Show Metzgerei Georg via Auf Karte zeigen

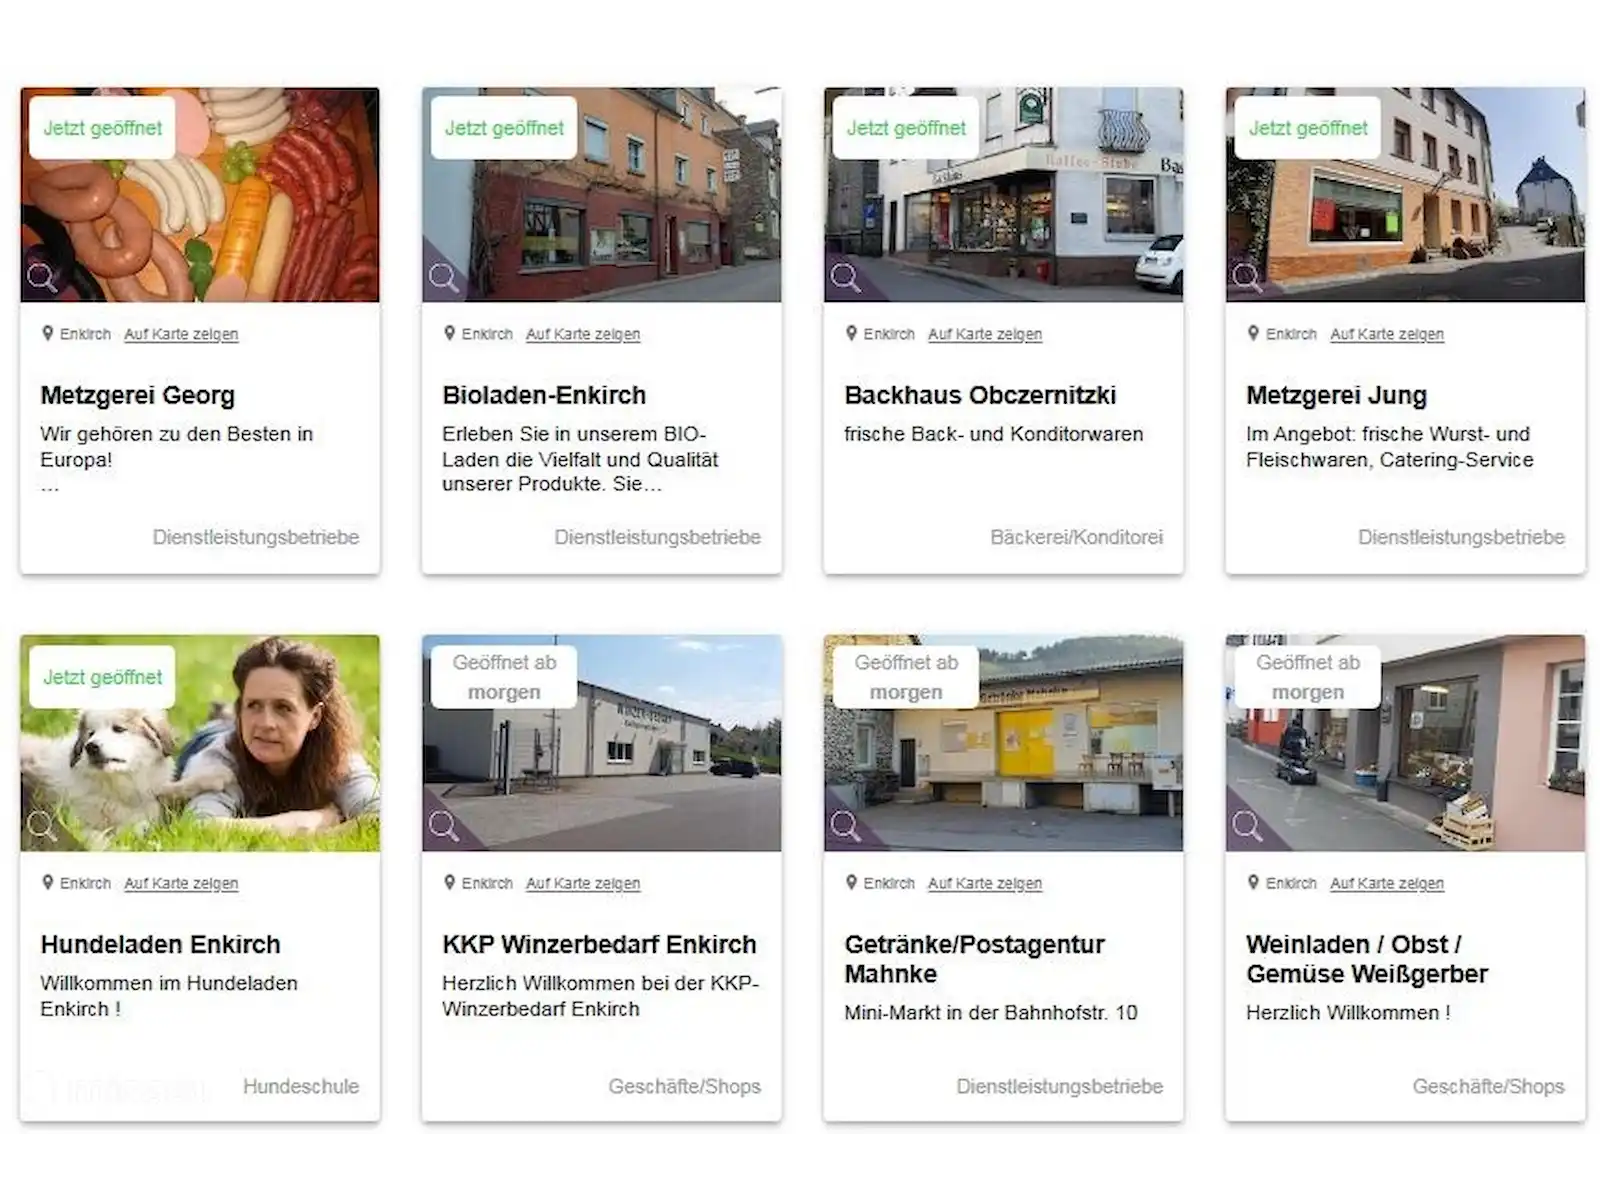[181, 334]
